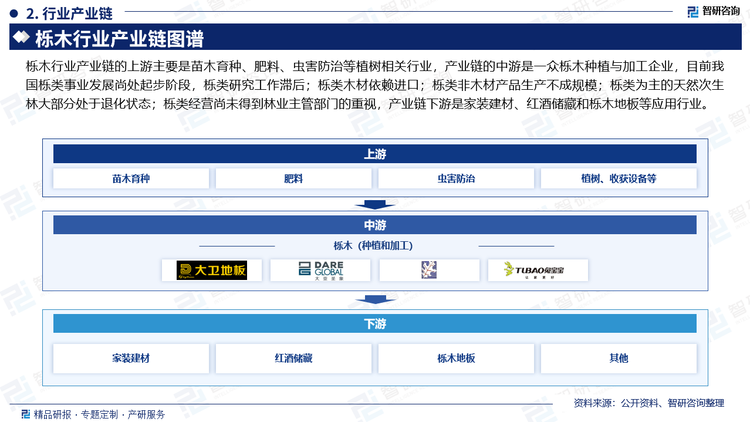Click the 下游 header bar
Screen dimensions: 750x422
pos(375,324)
